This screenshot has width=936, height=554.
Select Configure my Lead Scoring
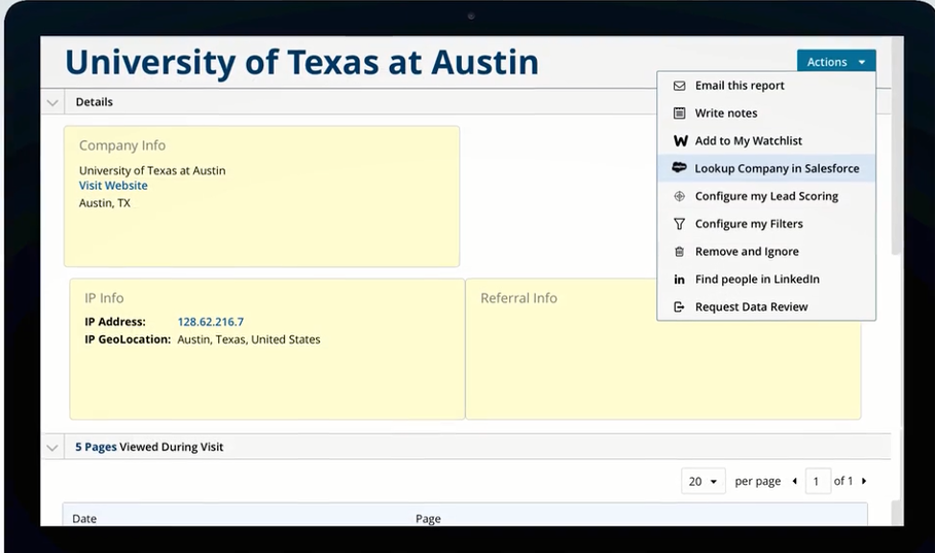tap(766, 196)
